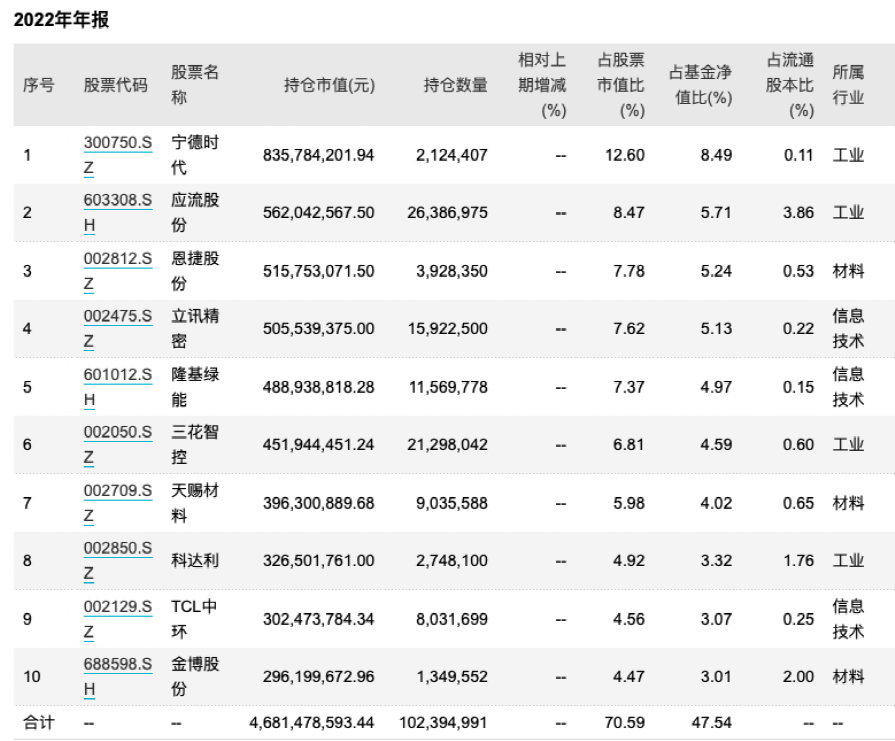Screen dimensions: 895x741
Task: Select stock name 应流股份
Action: 195,212
